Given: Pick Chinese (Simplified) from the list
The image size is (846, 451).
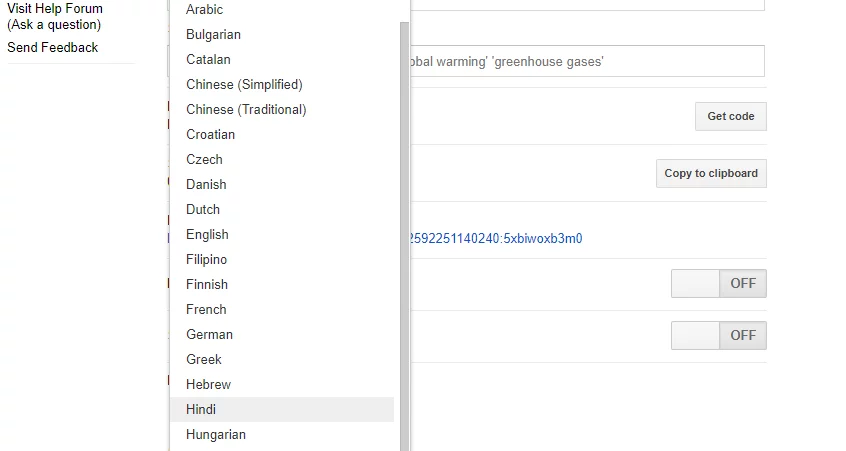Looking at the screenshot, I should point(244,85).
